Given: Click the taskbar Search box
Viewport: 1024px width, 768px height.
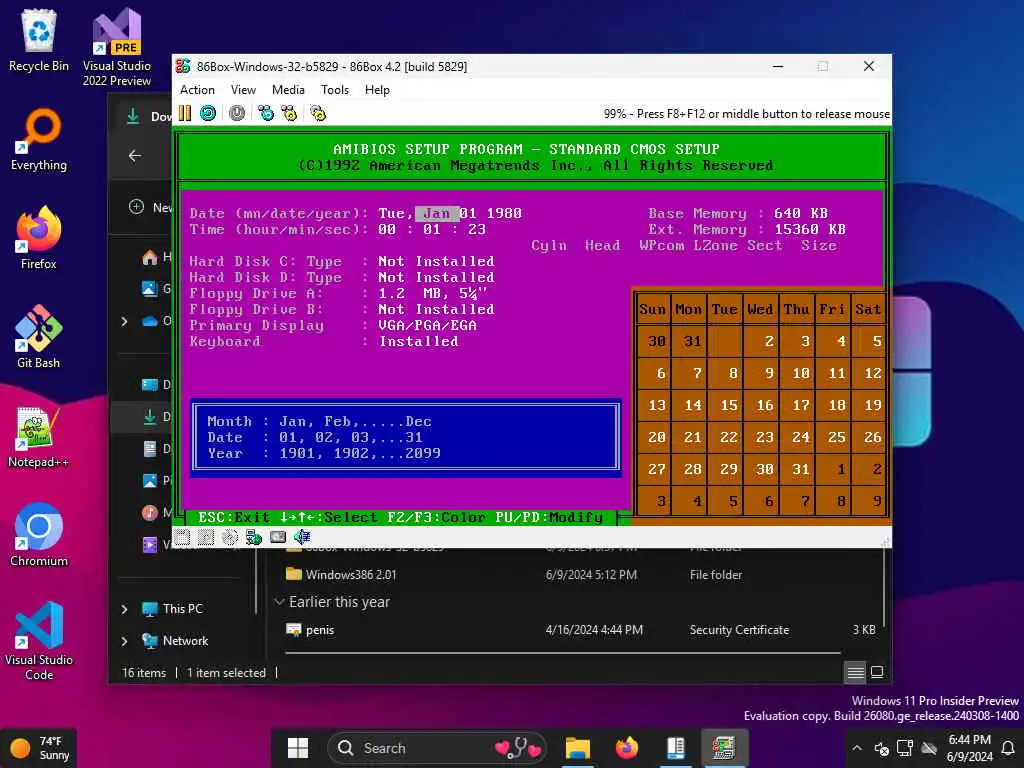Looking at the screenshot, I should point(438,748).
